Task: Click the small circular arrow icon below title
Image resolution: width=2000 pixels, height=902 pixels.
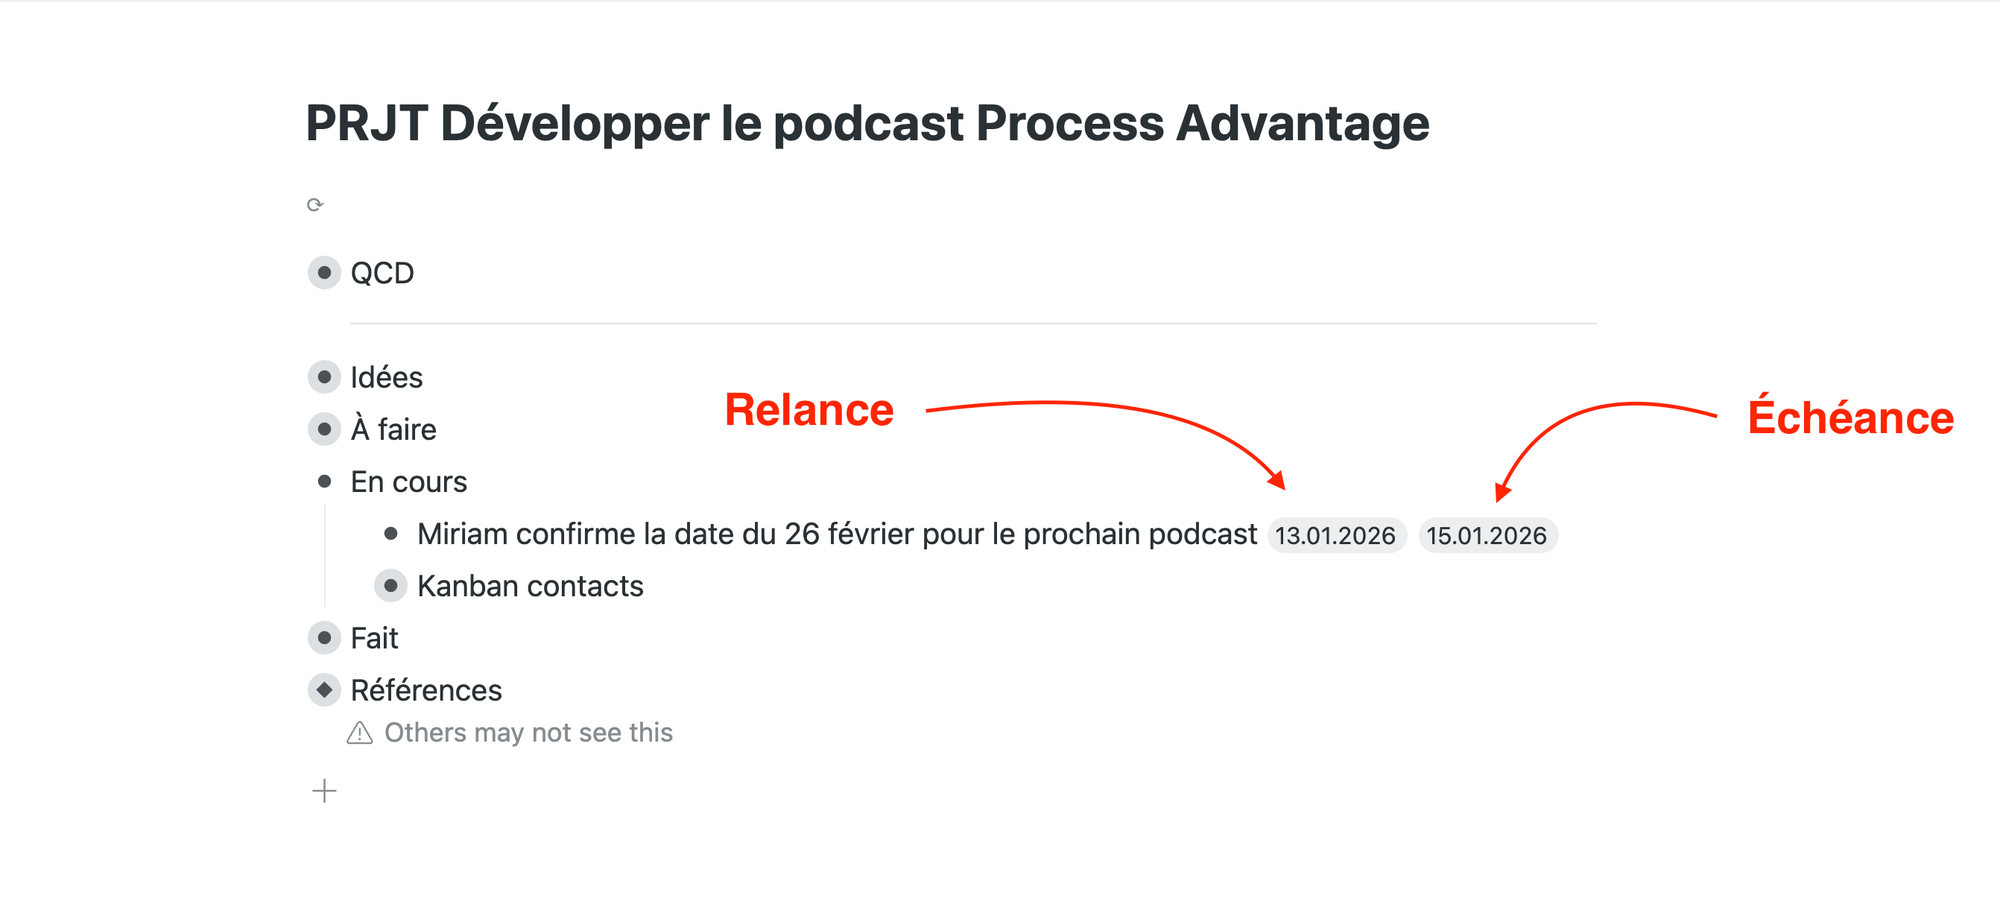Action: pyautogui.click(x=315, y=205)
